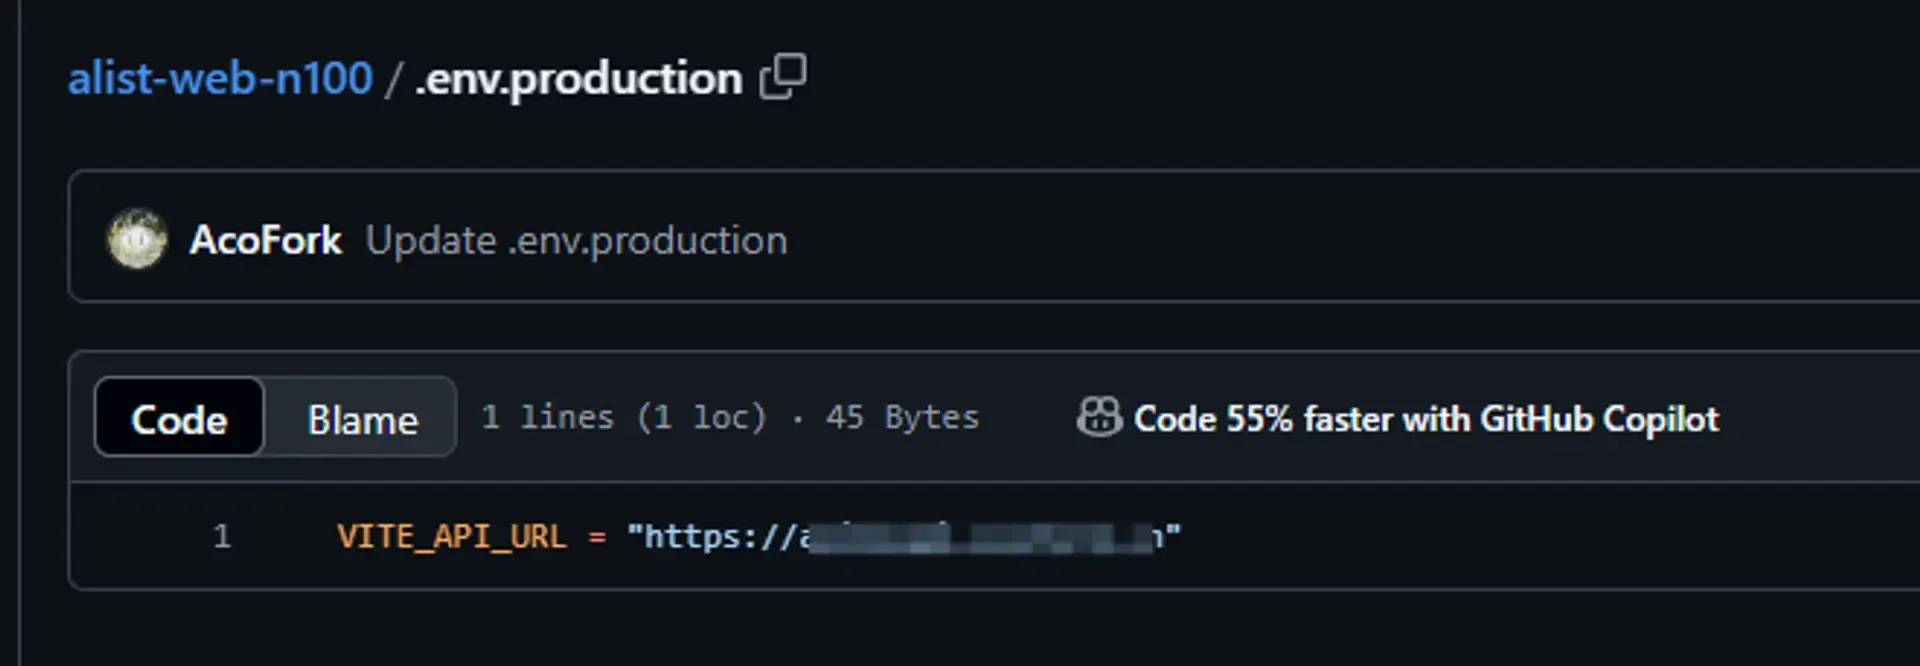Viewport: 1920px width, 666px height.
Task: Open the alist-web-n100 breadcrumb link
Action: (x=220, y=78)
